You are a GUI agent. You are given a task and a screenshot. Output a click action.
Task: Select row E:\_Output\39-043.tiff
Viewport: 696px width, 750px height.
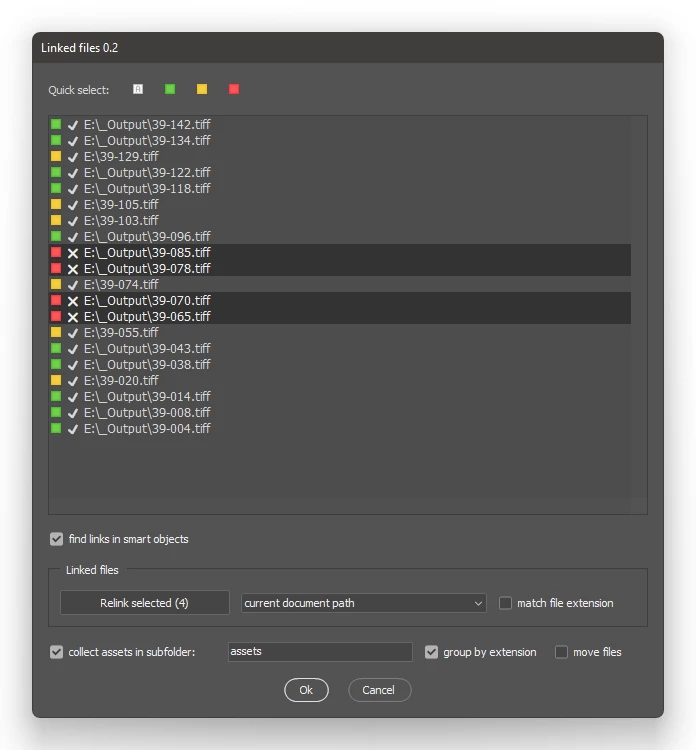tap(340, 349)
